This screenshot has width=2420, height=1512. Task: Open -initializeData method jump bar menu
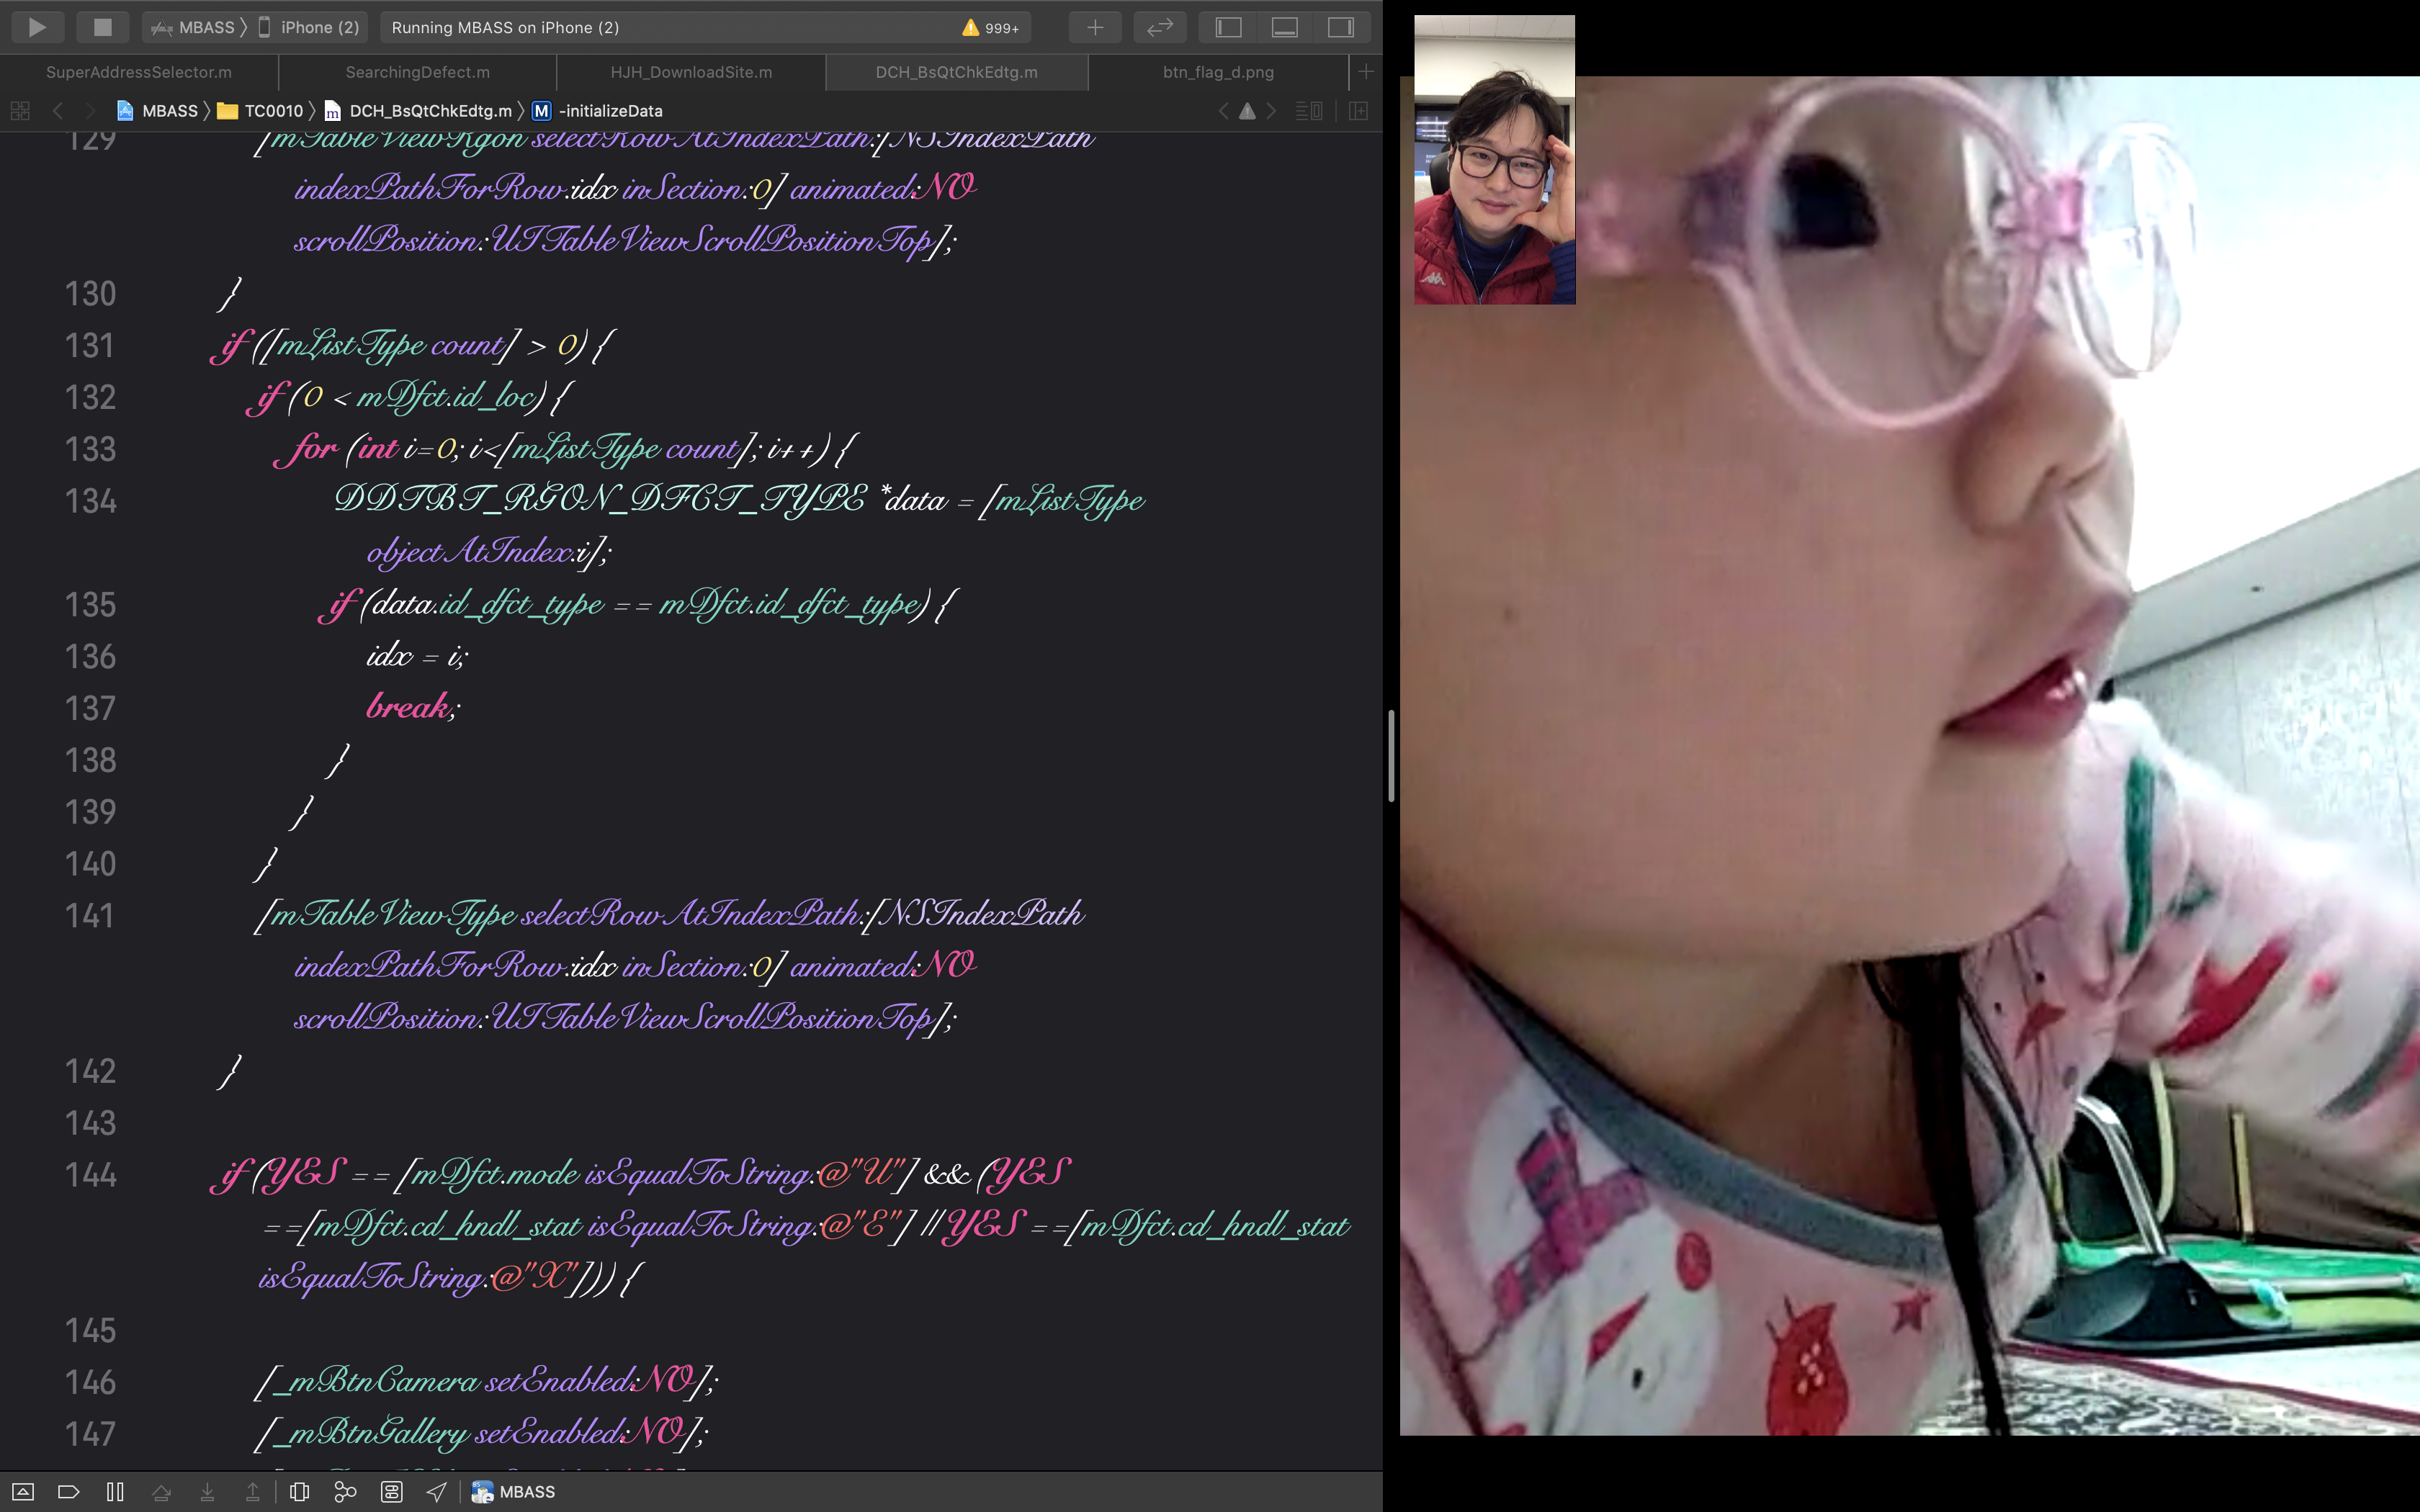click(x=610, y=111)
